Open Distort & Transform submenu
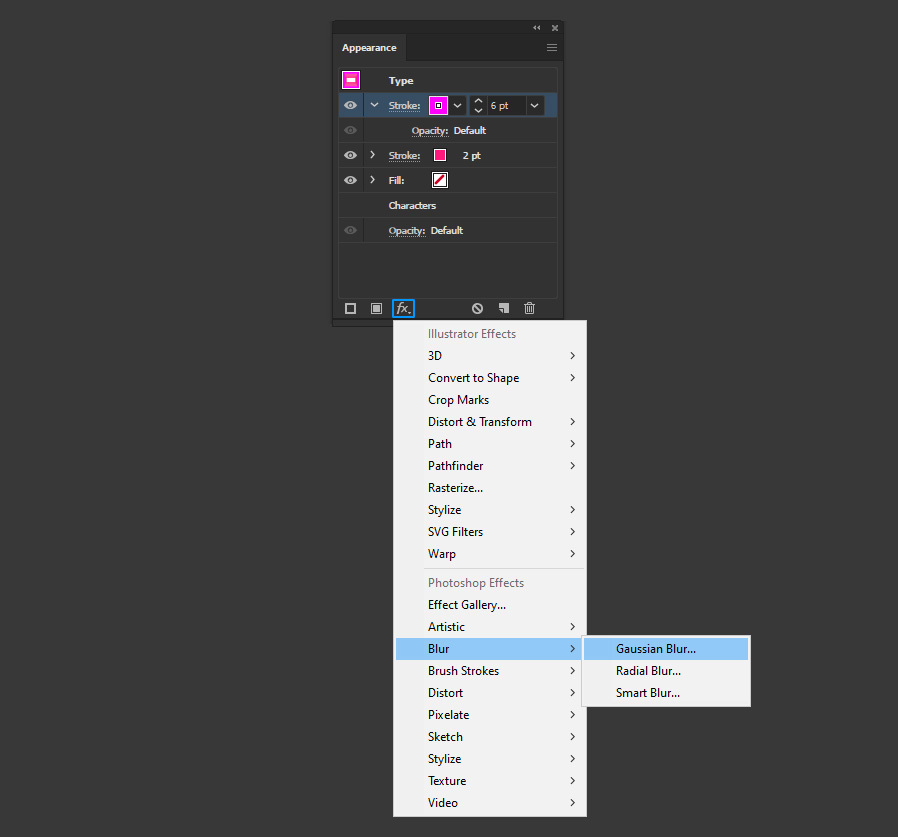898x837 pixels. [x=490, y=422]
